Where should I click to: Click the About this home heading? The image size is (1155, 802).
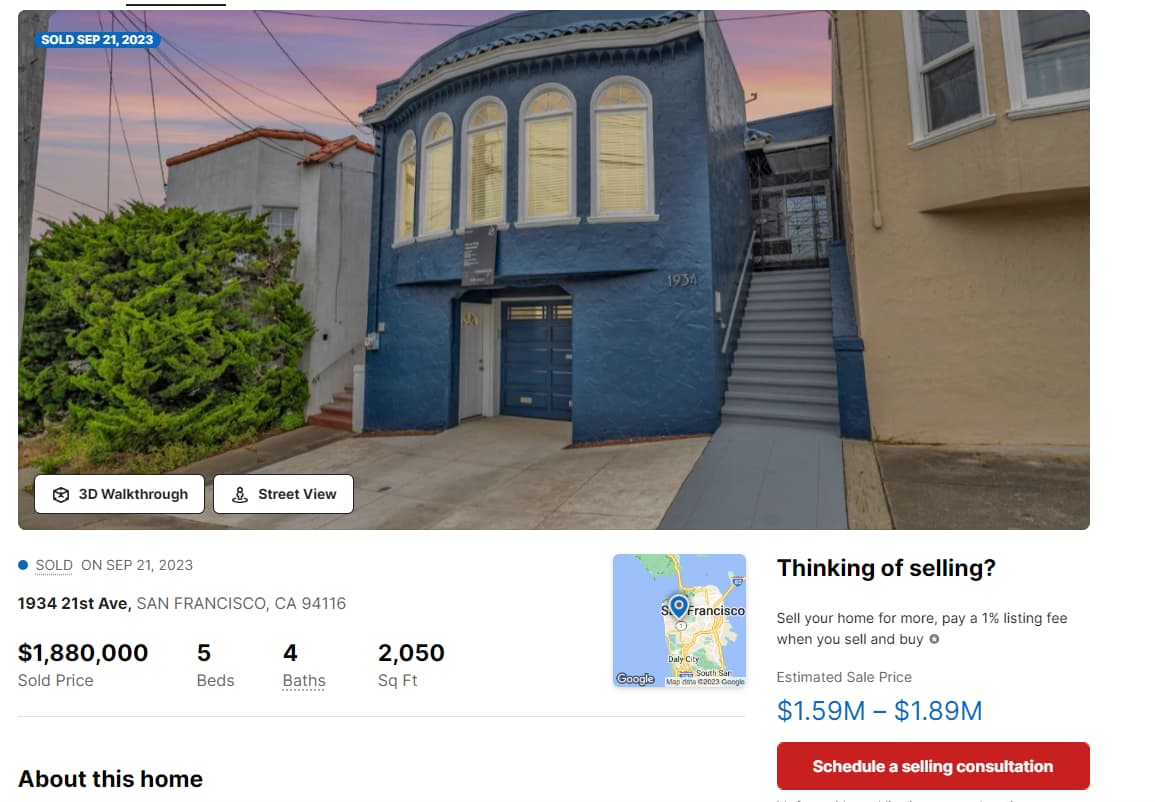point(110,778)
